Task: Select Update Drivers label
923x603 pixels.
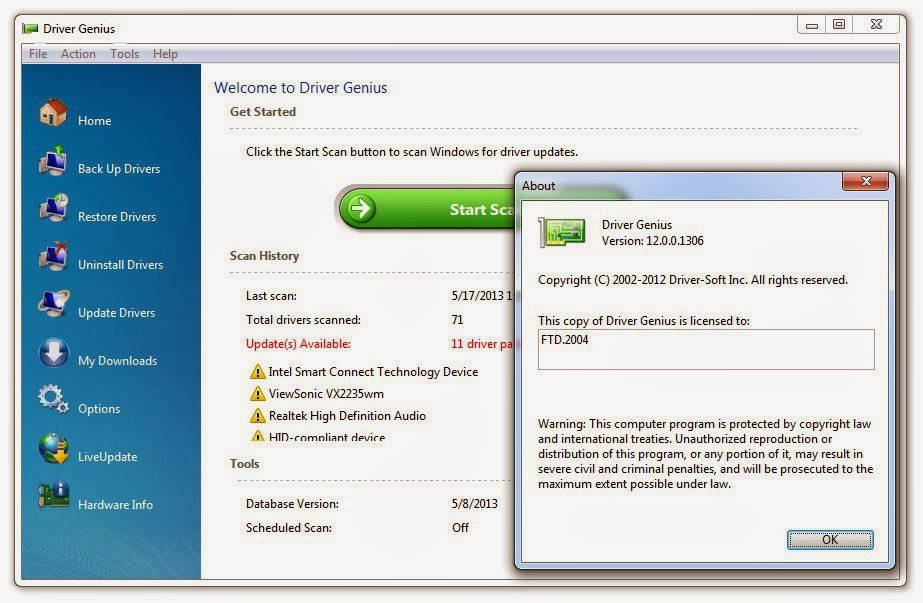Action: pos(117,313)
